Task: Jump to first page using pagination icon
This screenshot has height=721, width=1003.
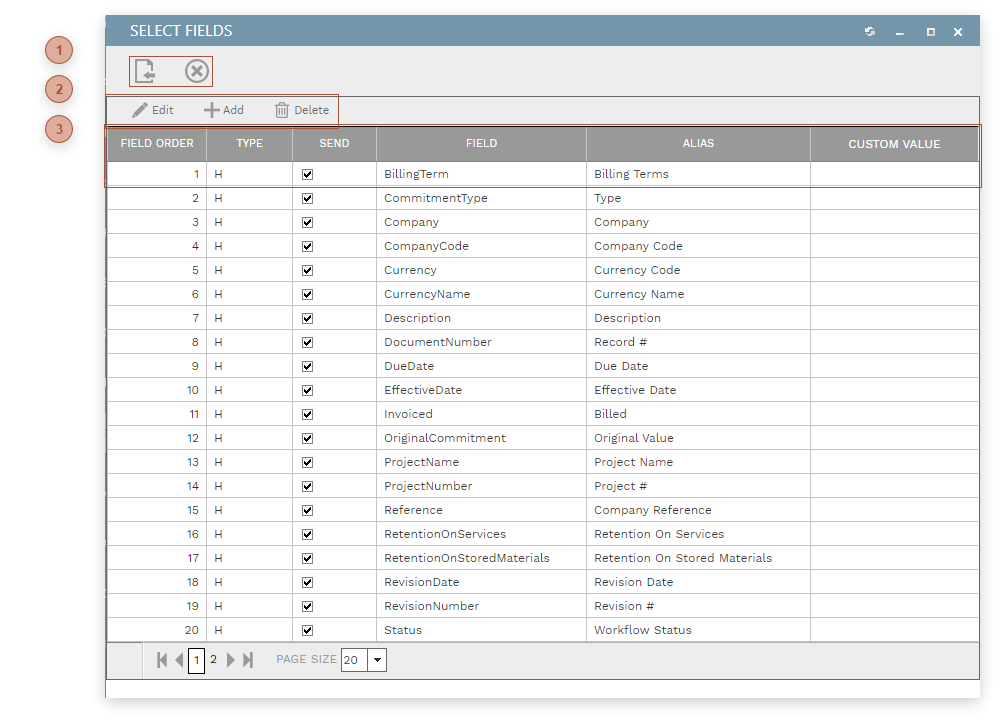Action: tap(161, 660)
